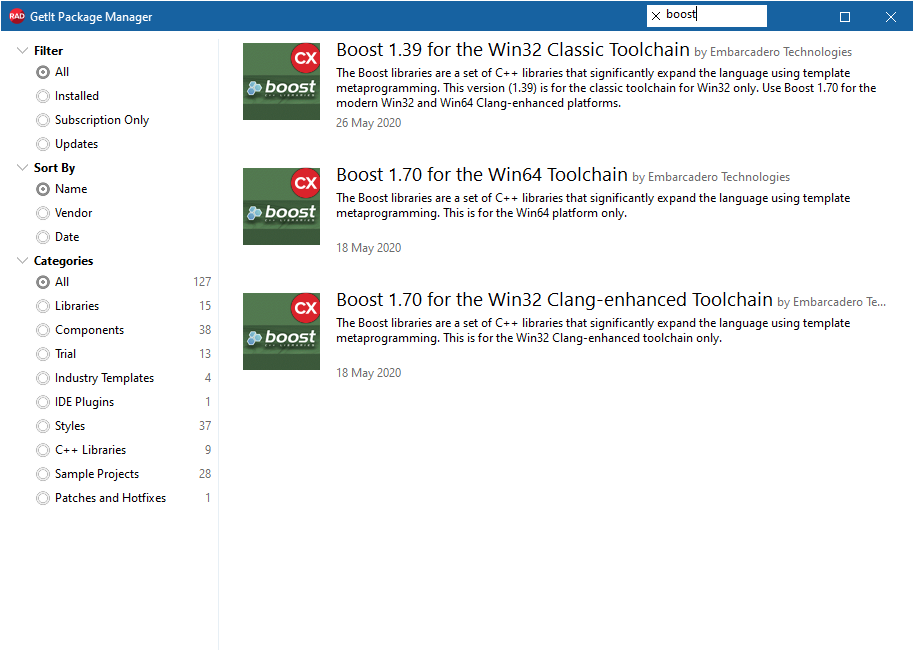Click the RAD Studio logo icon in title bar

tap(17, 16)
